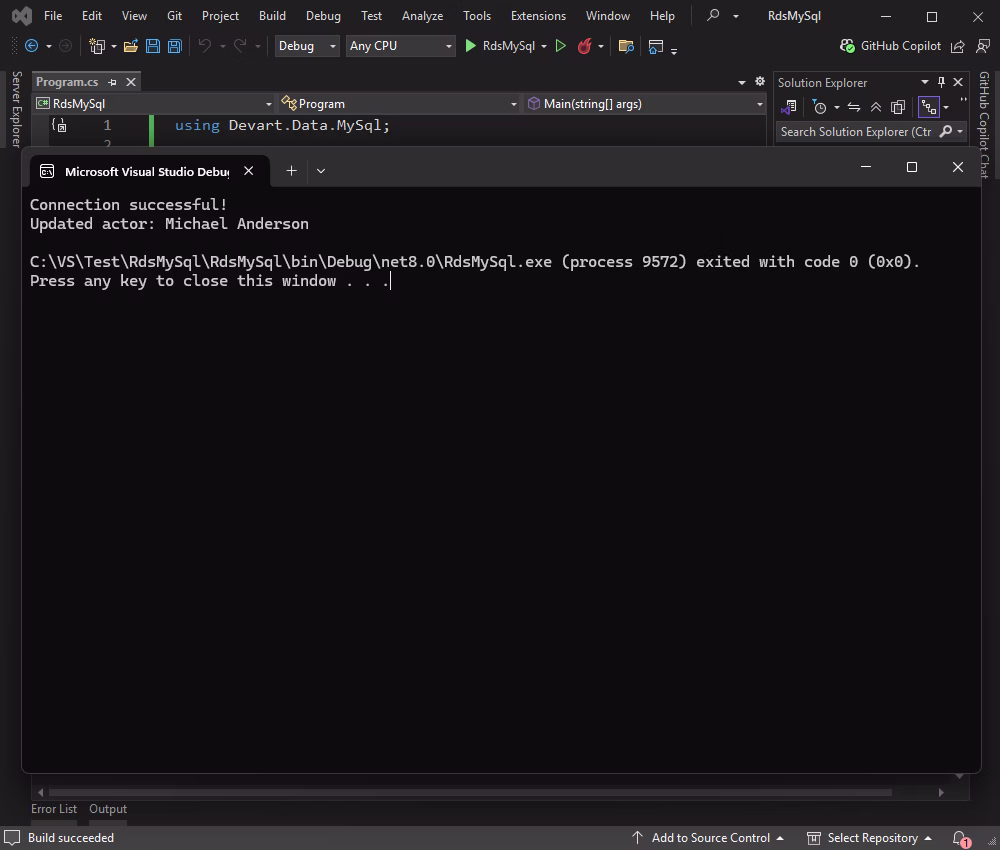
Task: Switch to the Output tab
Action: coord(108,809)
